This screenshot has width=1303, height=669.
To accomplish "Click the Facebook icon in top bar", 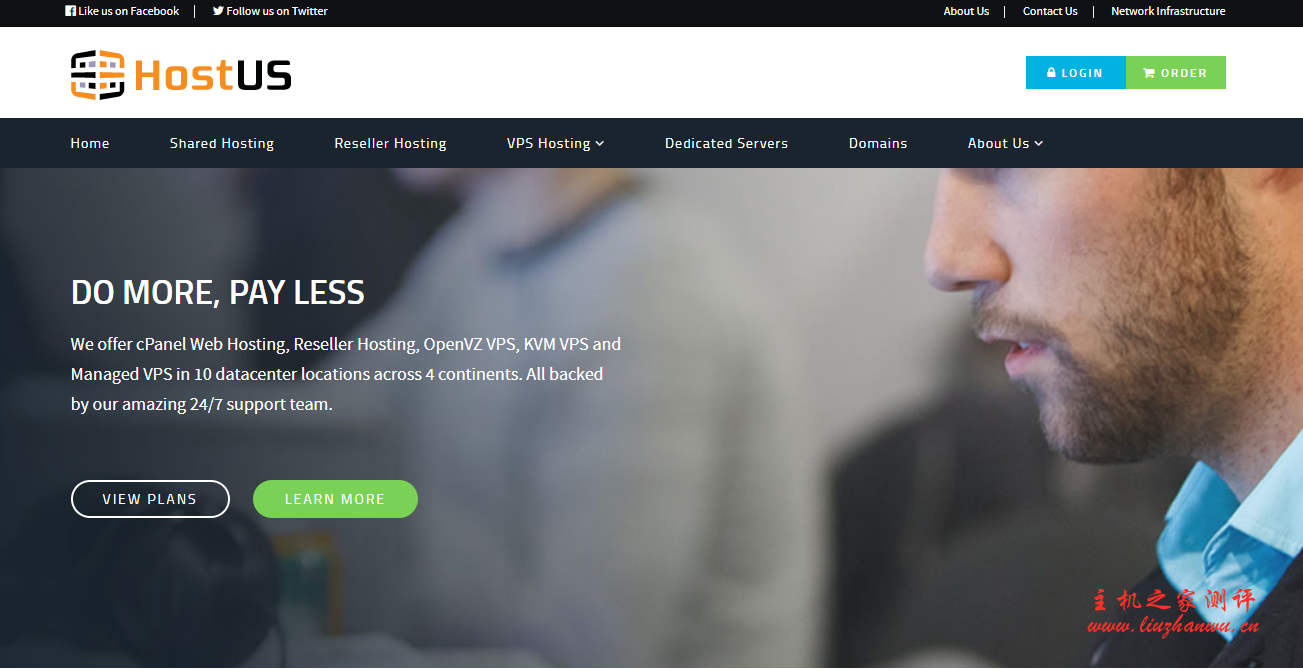I will click(x=70, y=11).
